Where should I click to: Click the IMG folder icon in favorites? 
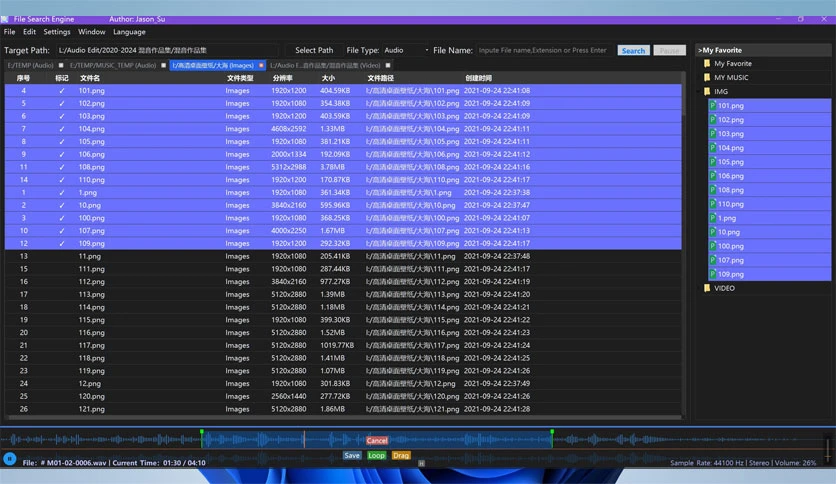tap(707, 92)
